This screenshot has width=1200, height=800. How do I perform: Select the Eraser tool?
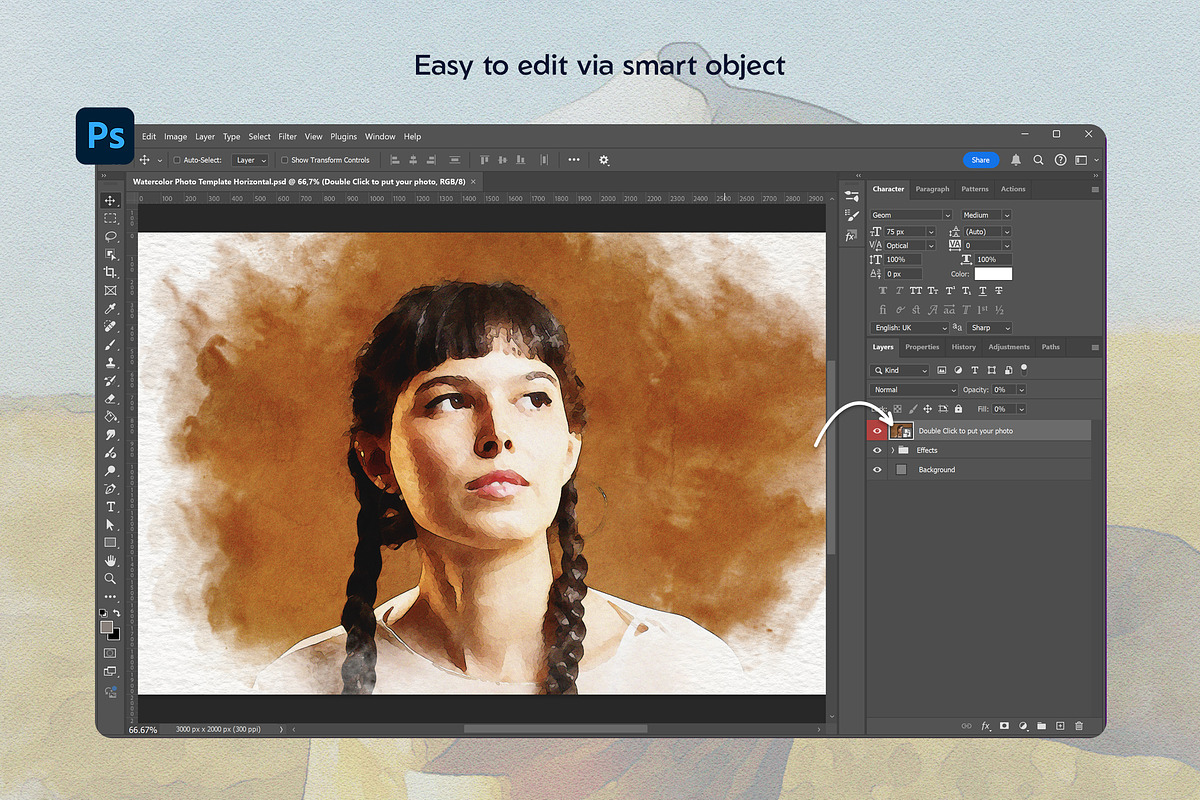tap(110, 398)
